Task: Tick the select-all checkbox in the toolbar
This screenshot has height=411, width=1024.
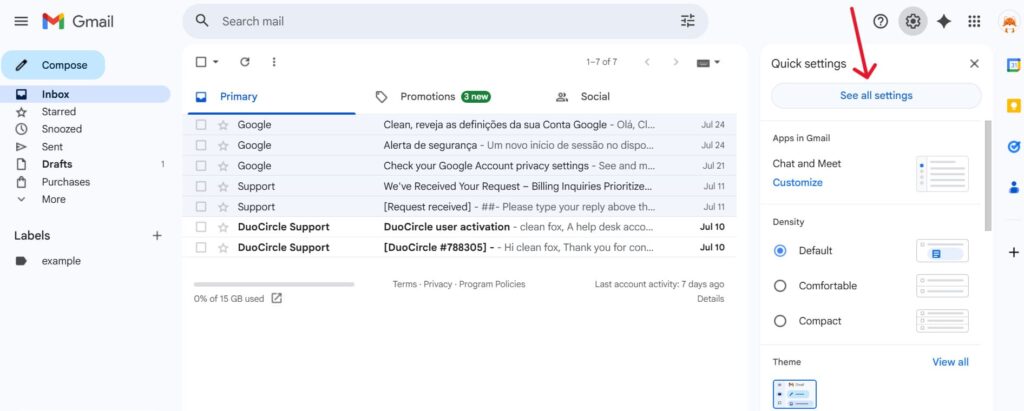Action: (201, 62)
